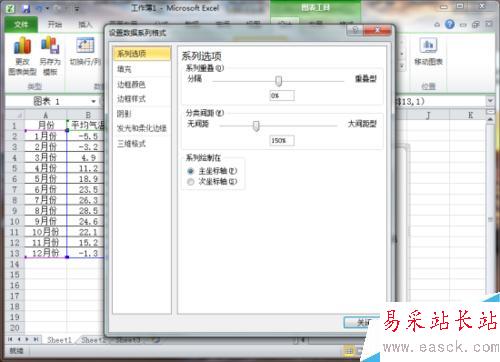Switch to the Home (开始) ribbon tab
500x362 pixels.
click(x=55, y=24)
